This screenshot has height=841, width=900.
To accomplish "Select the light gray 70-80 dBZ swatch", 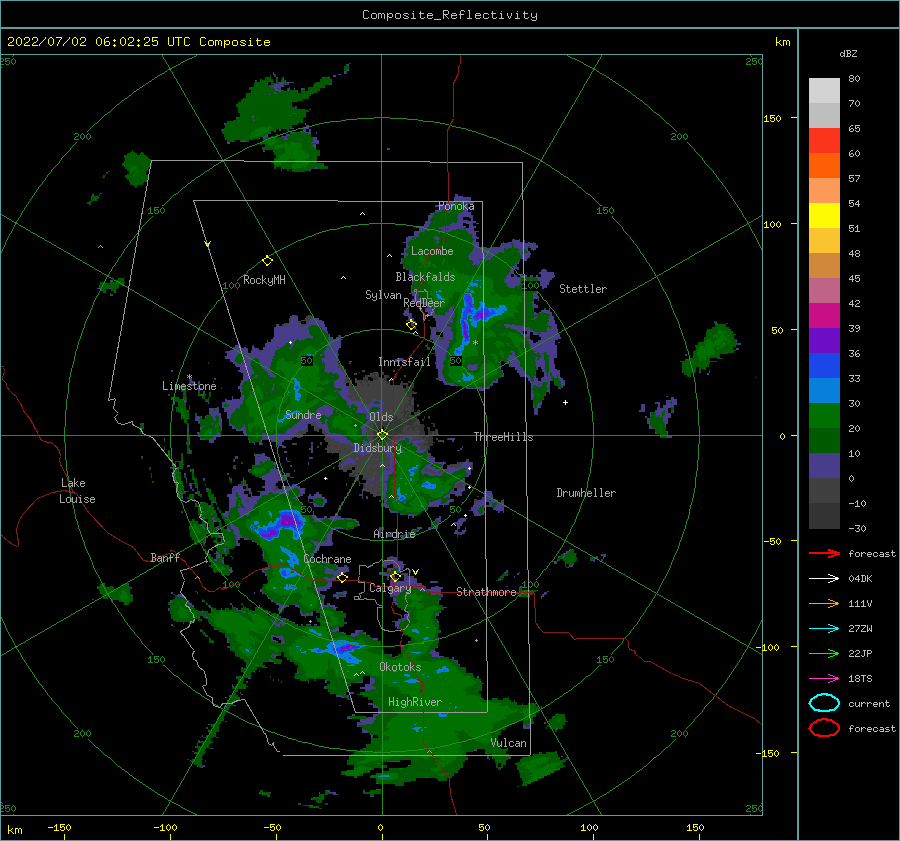I will (824, 90).
